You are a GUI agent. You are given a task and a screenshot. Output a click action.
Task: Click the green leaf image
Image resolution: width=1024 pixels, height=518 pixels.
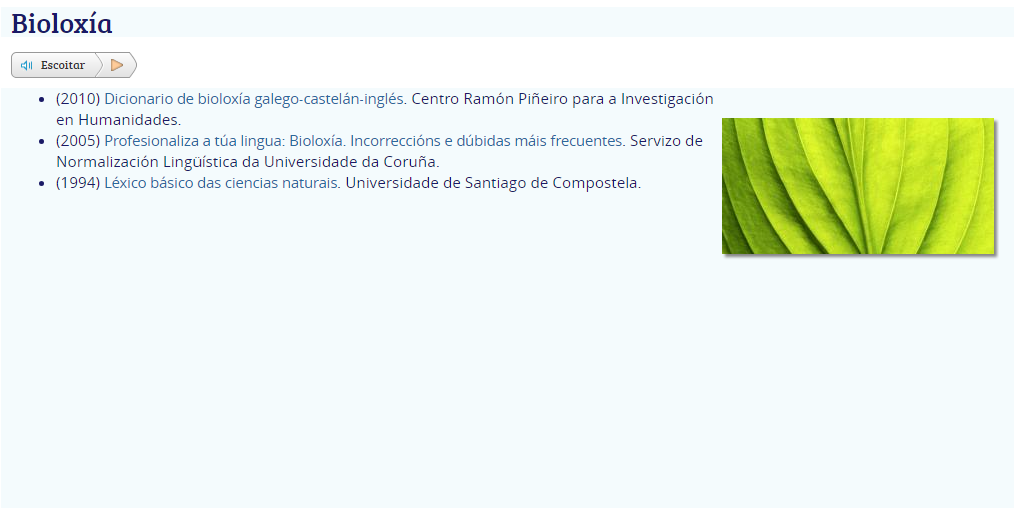pyautogui.click(x=858, y=186)
